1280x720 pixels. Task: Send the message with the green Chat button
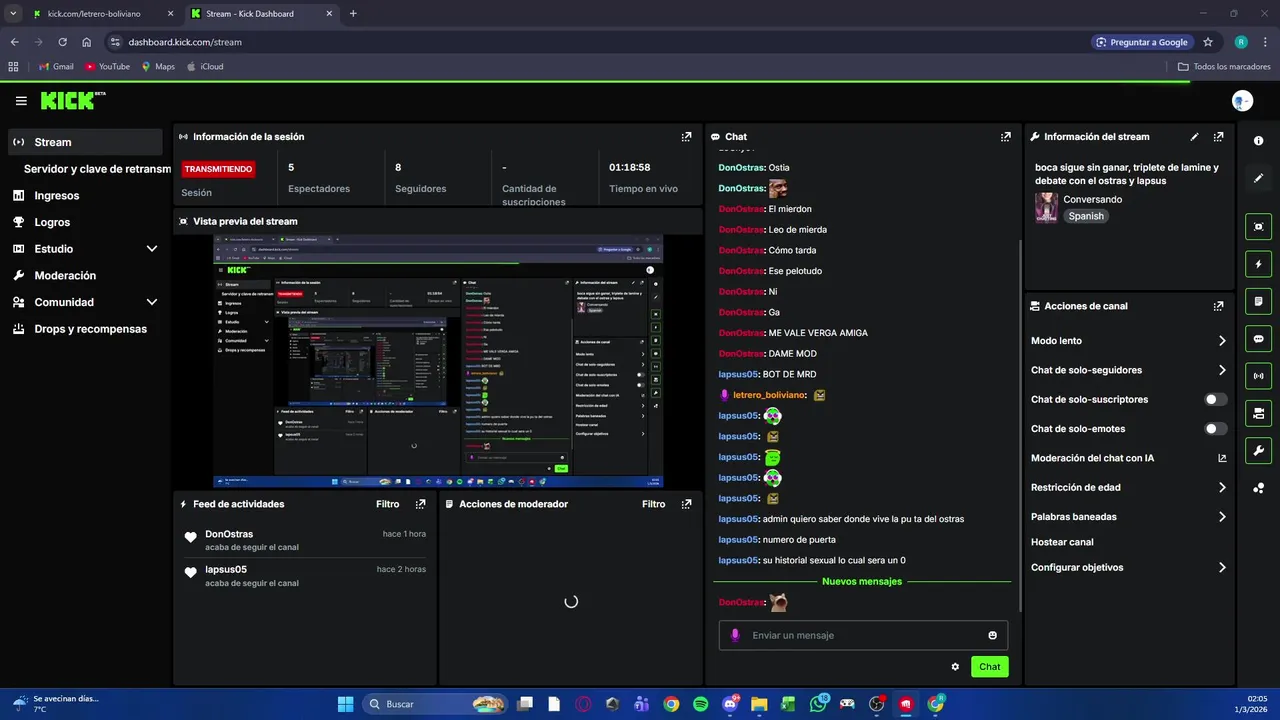pos(989,667)
